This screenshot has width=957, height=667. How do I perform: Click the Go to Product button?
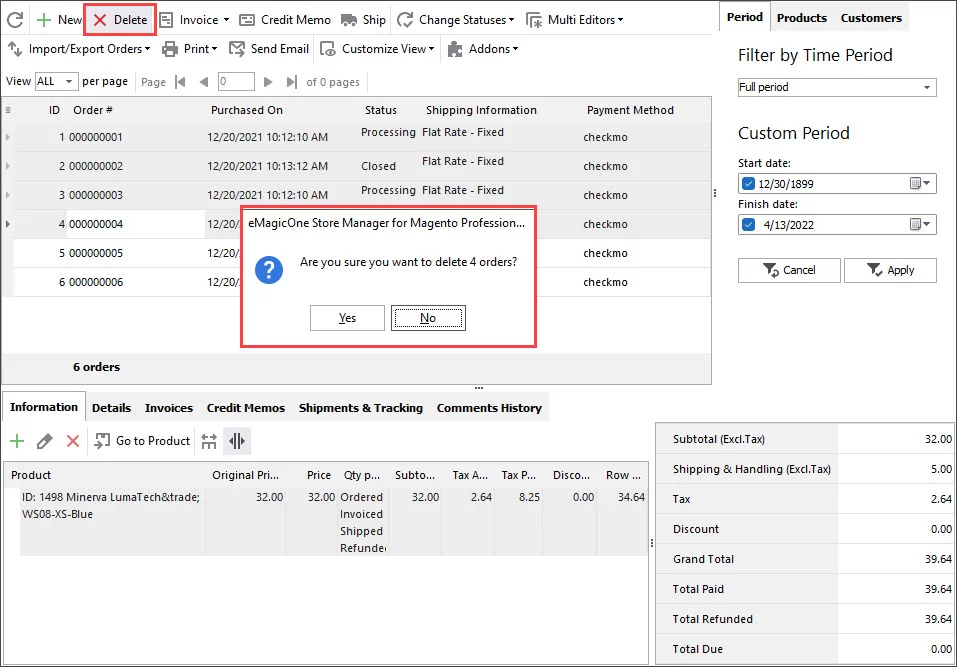142,441
